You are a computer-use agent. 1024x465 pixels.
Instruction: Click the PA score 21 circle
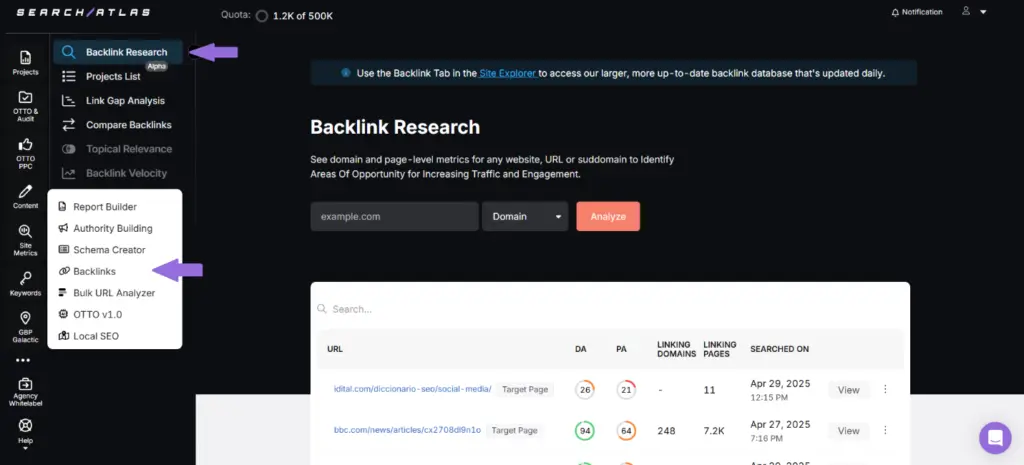[x=626, y=390]
